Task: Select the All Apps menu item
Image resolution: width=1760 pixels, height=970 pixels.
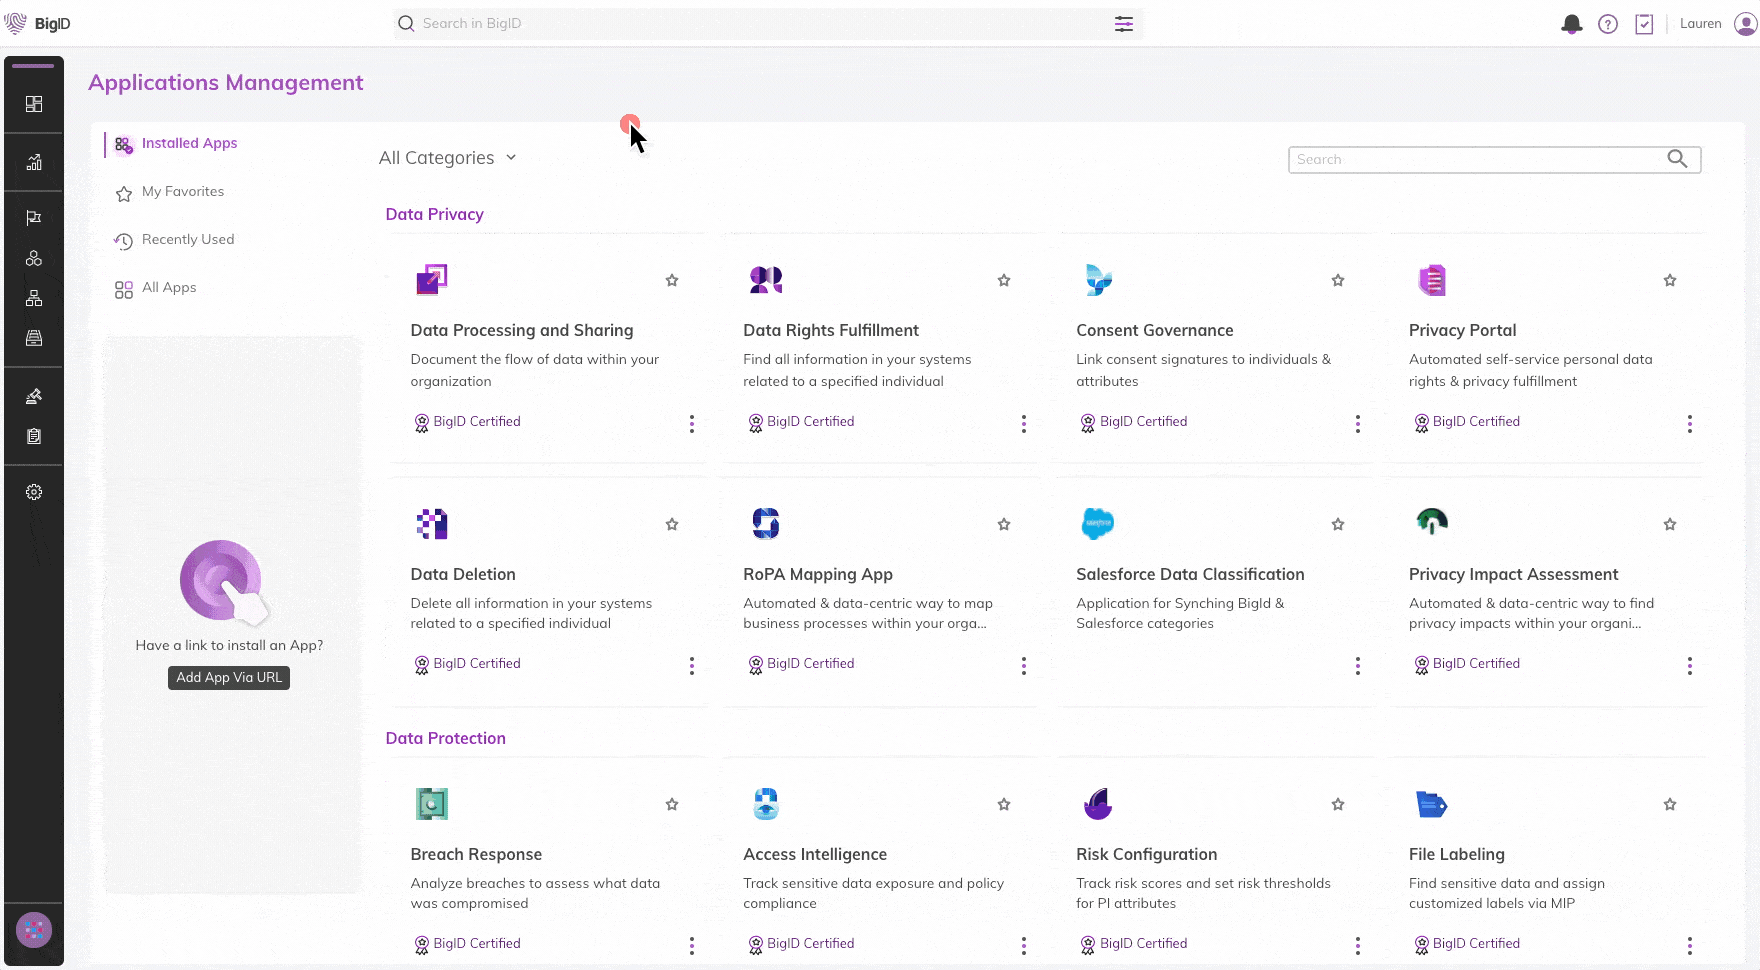Action: click(168, 287)
